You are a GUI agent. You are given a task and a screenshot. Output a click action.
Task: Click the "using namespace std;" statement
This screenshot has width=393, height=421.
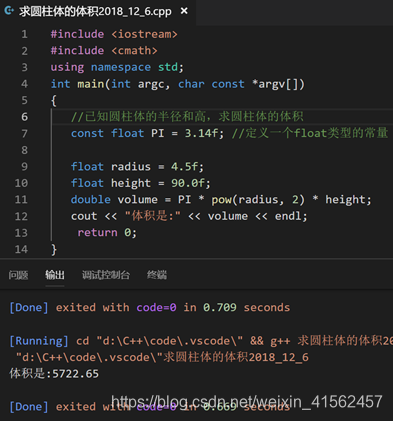click(x=117, y=67)
